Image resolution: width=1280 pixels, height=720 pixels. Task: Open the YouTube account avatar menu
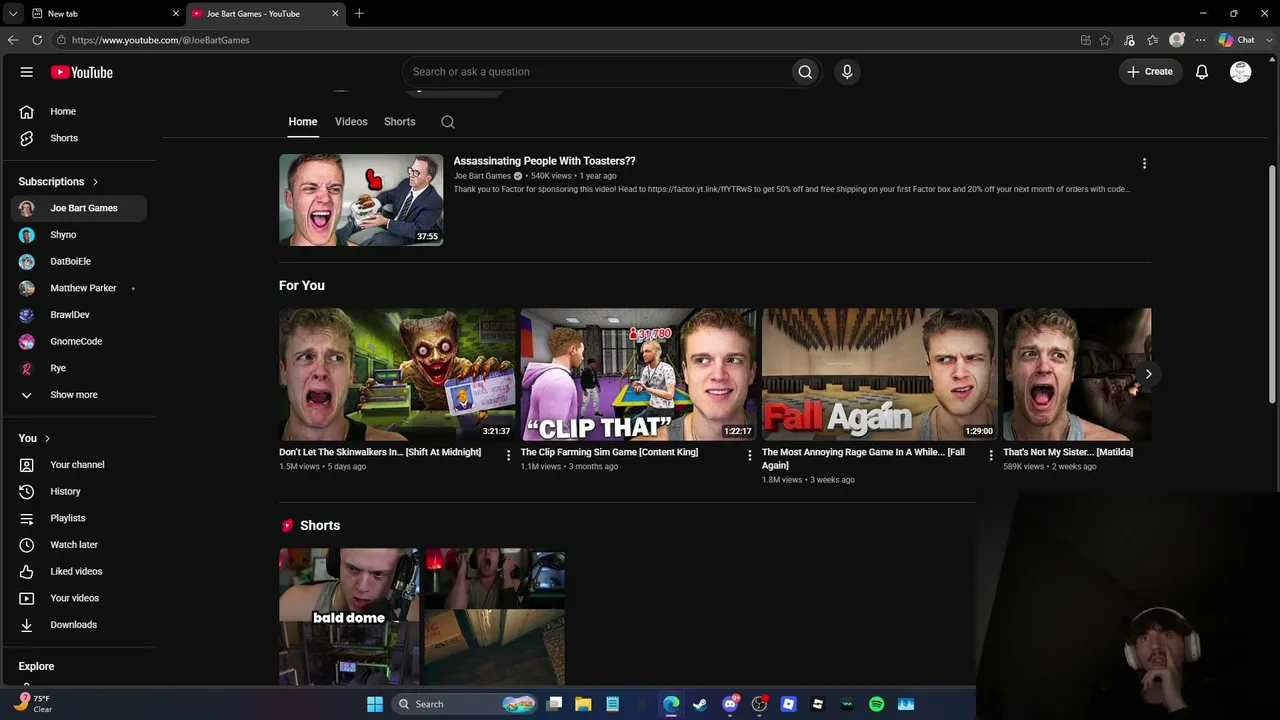pyautogui.click(x=1241, y=72)
